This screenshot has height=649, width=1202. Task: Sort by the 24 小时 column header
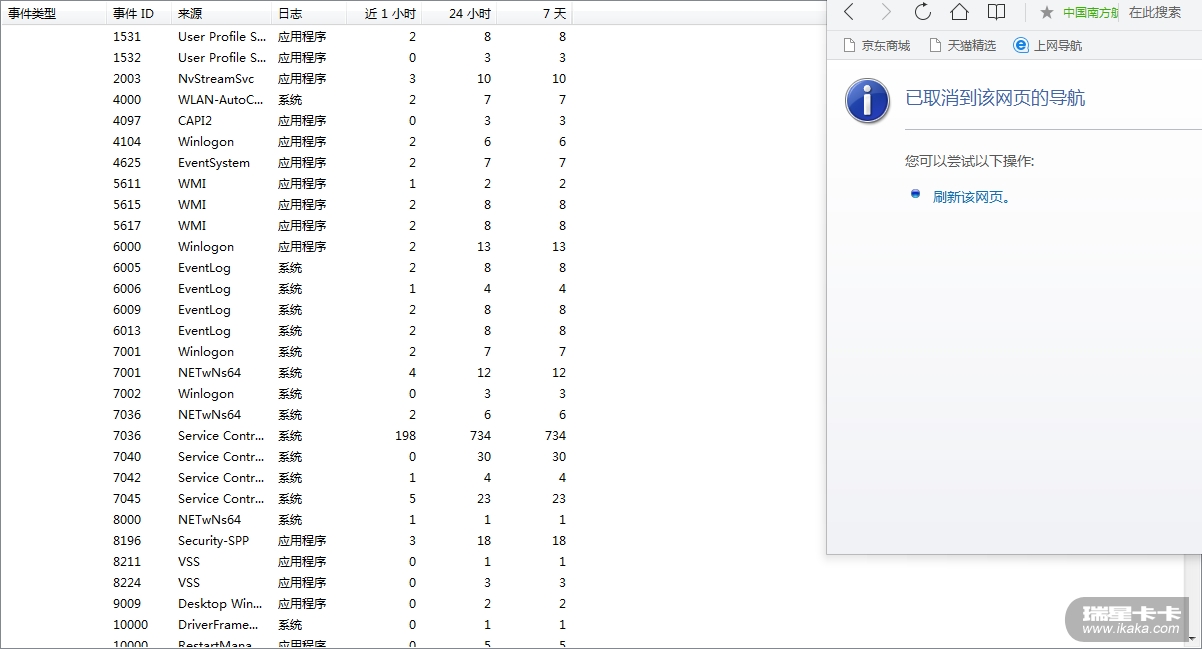click(x=459, y=14)
